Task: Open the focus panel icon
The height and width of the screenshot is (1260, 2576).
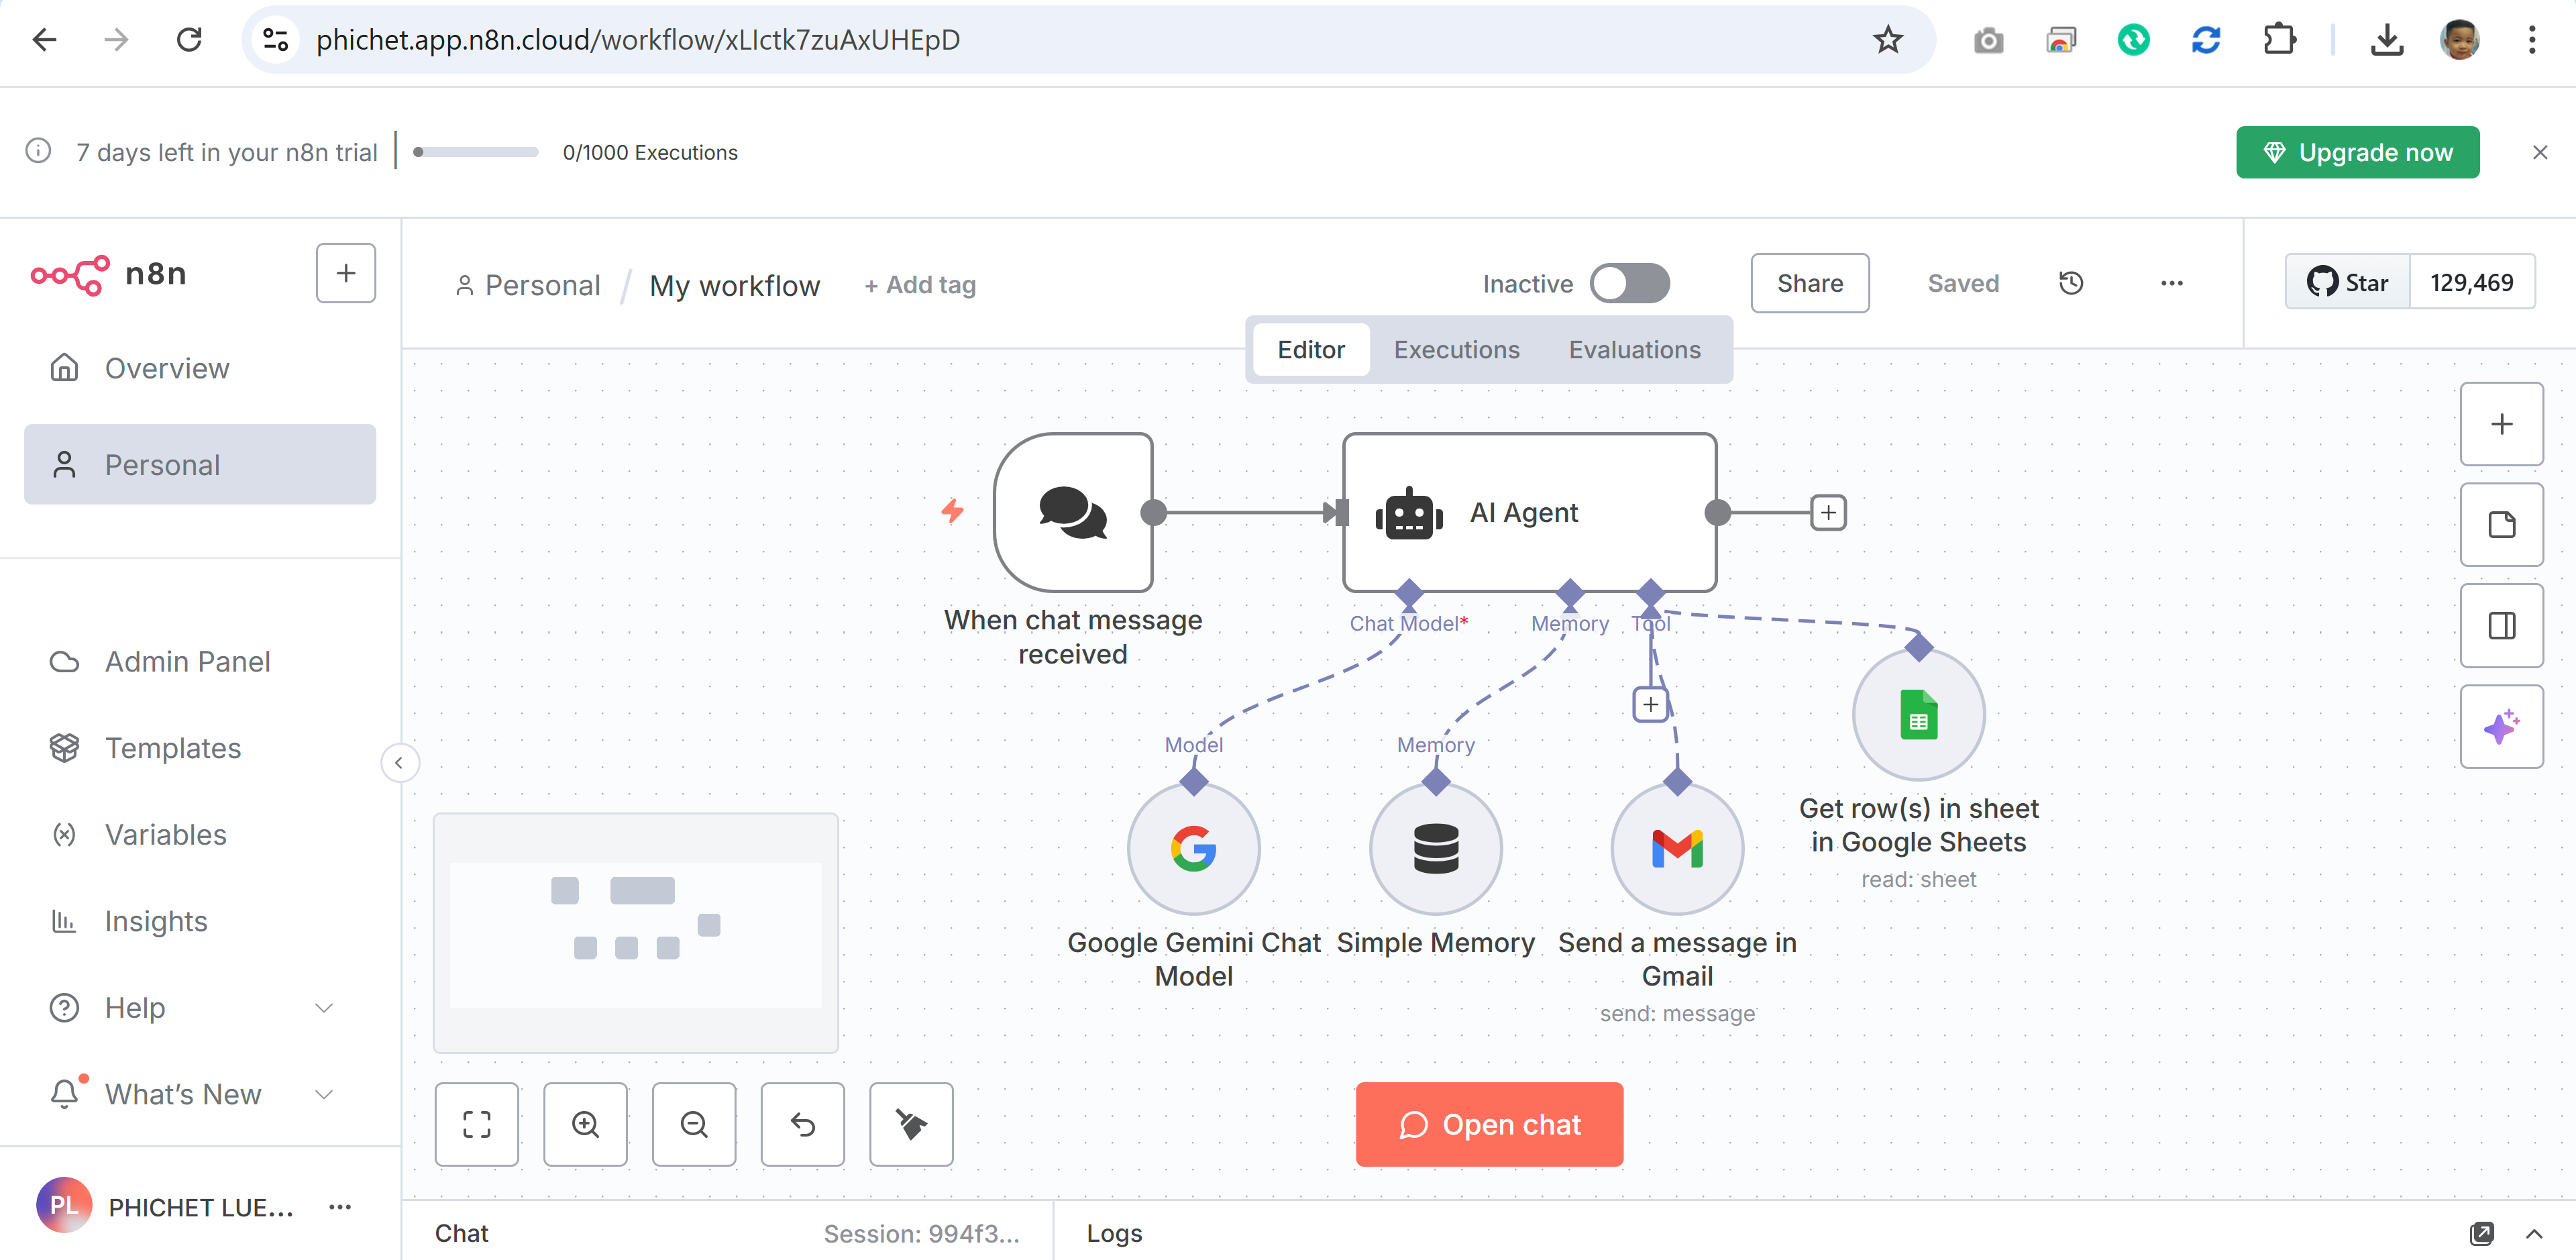Action: [x=2501, y=626]
